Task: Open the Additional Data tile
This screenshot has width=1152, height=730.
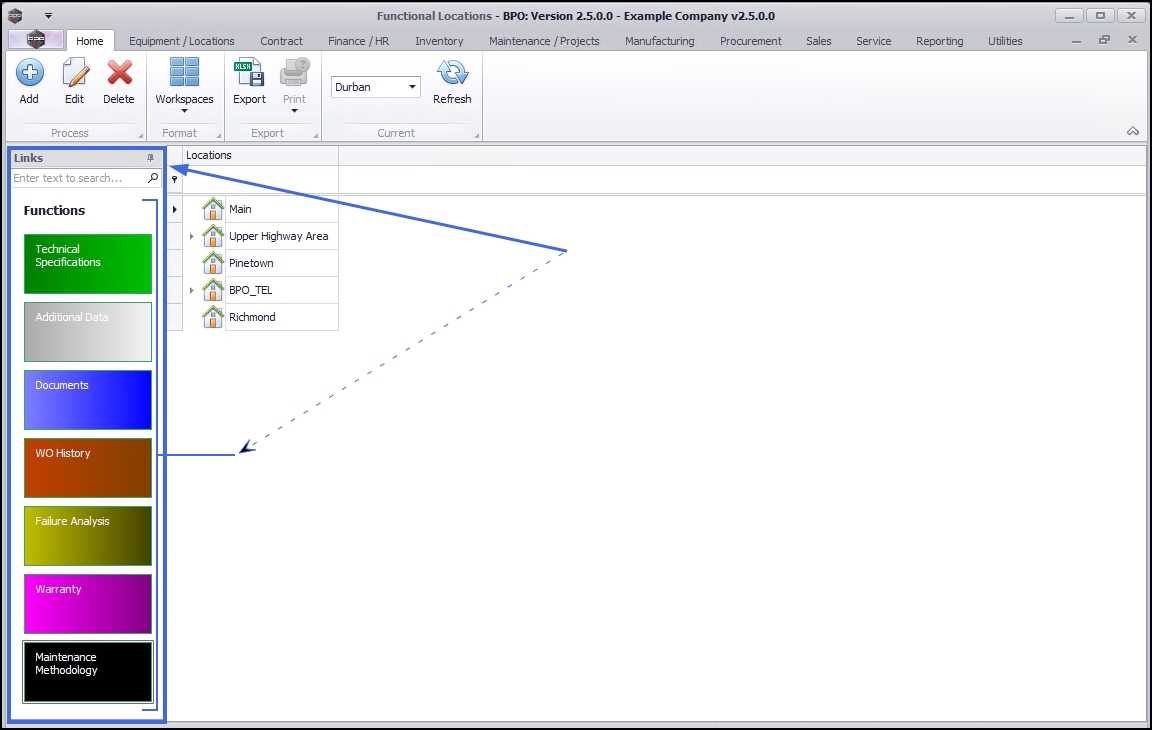Action: 88,332
